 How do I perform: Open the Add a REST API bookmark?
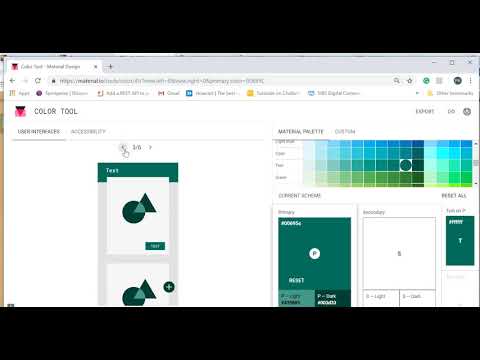click(123, 93)
